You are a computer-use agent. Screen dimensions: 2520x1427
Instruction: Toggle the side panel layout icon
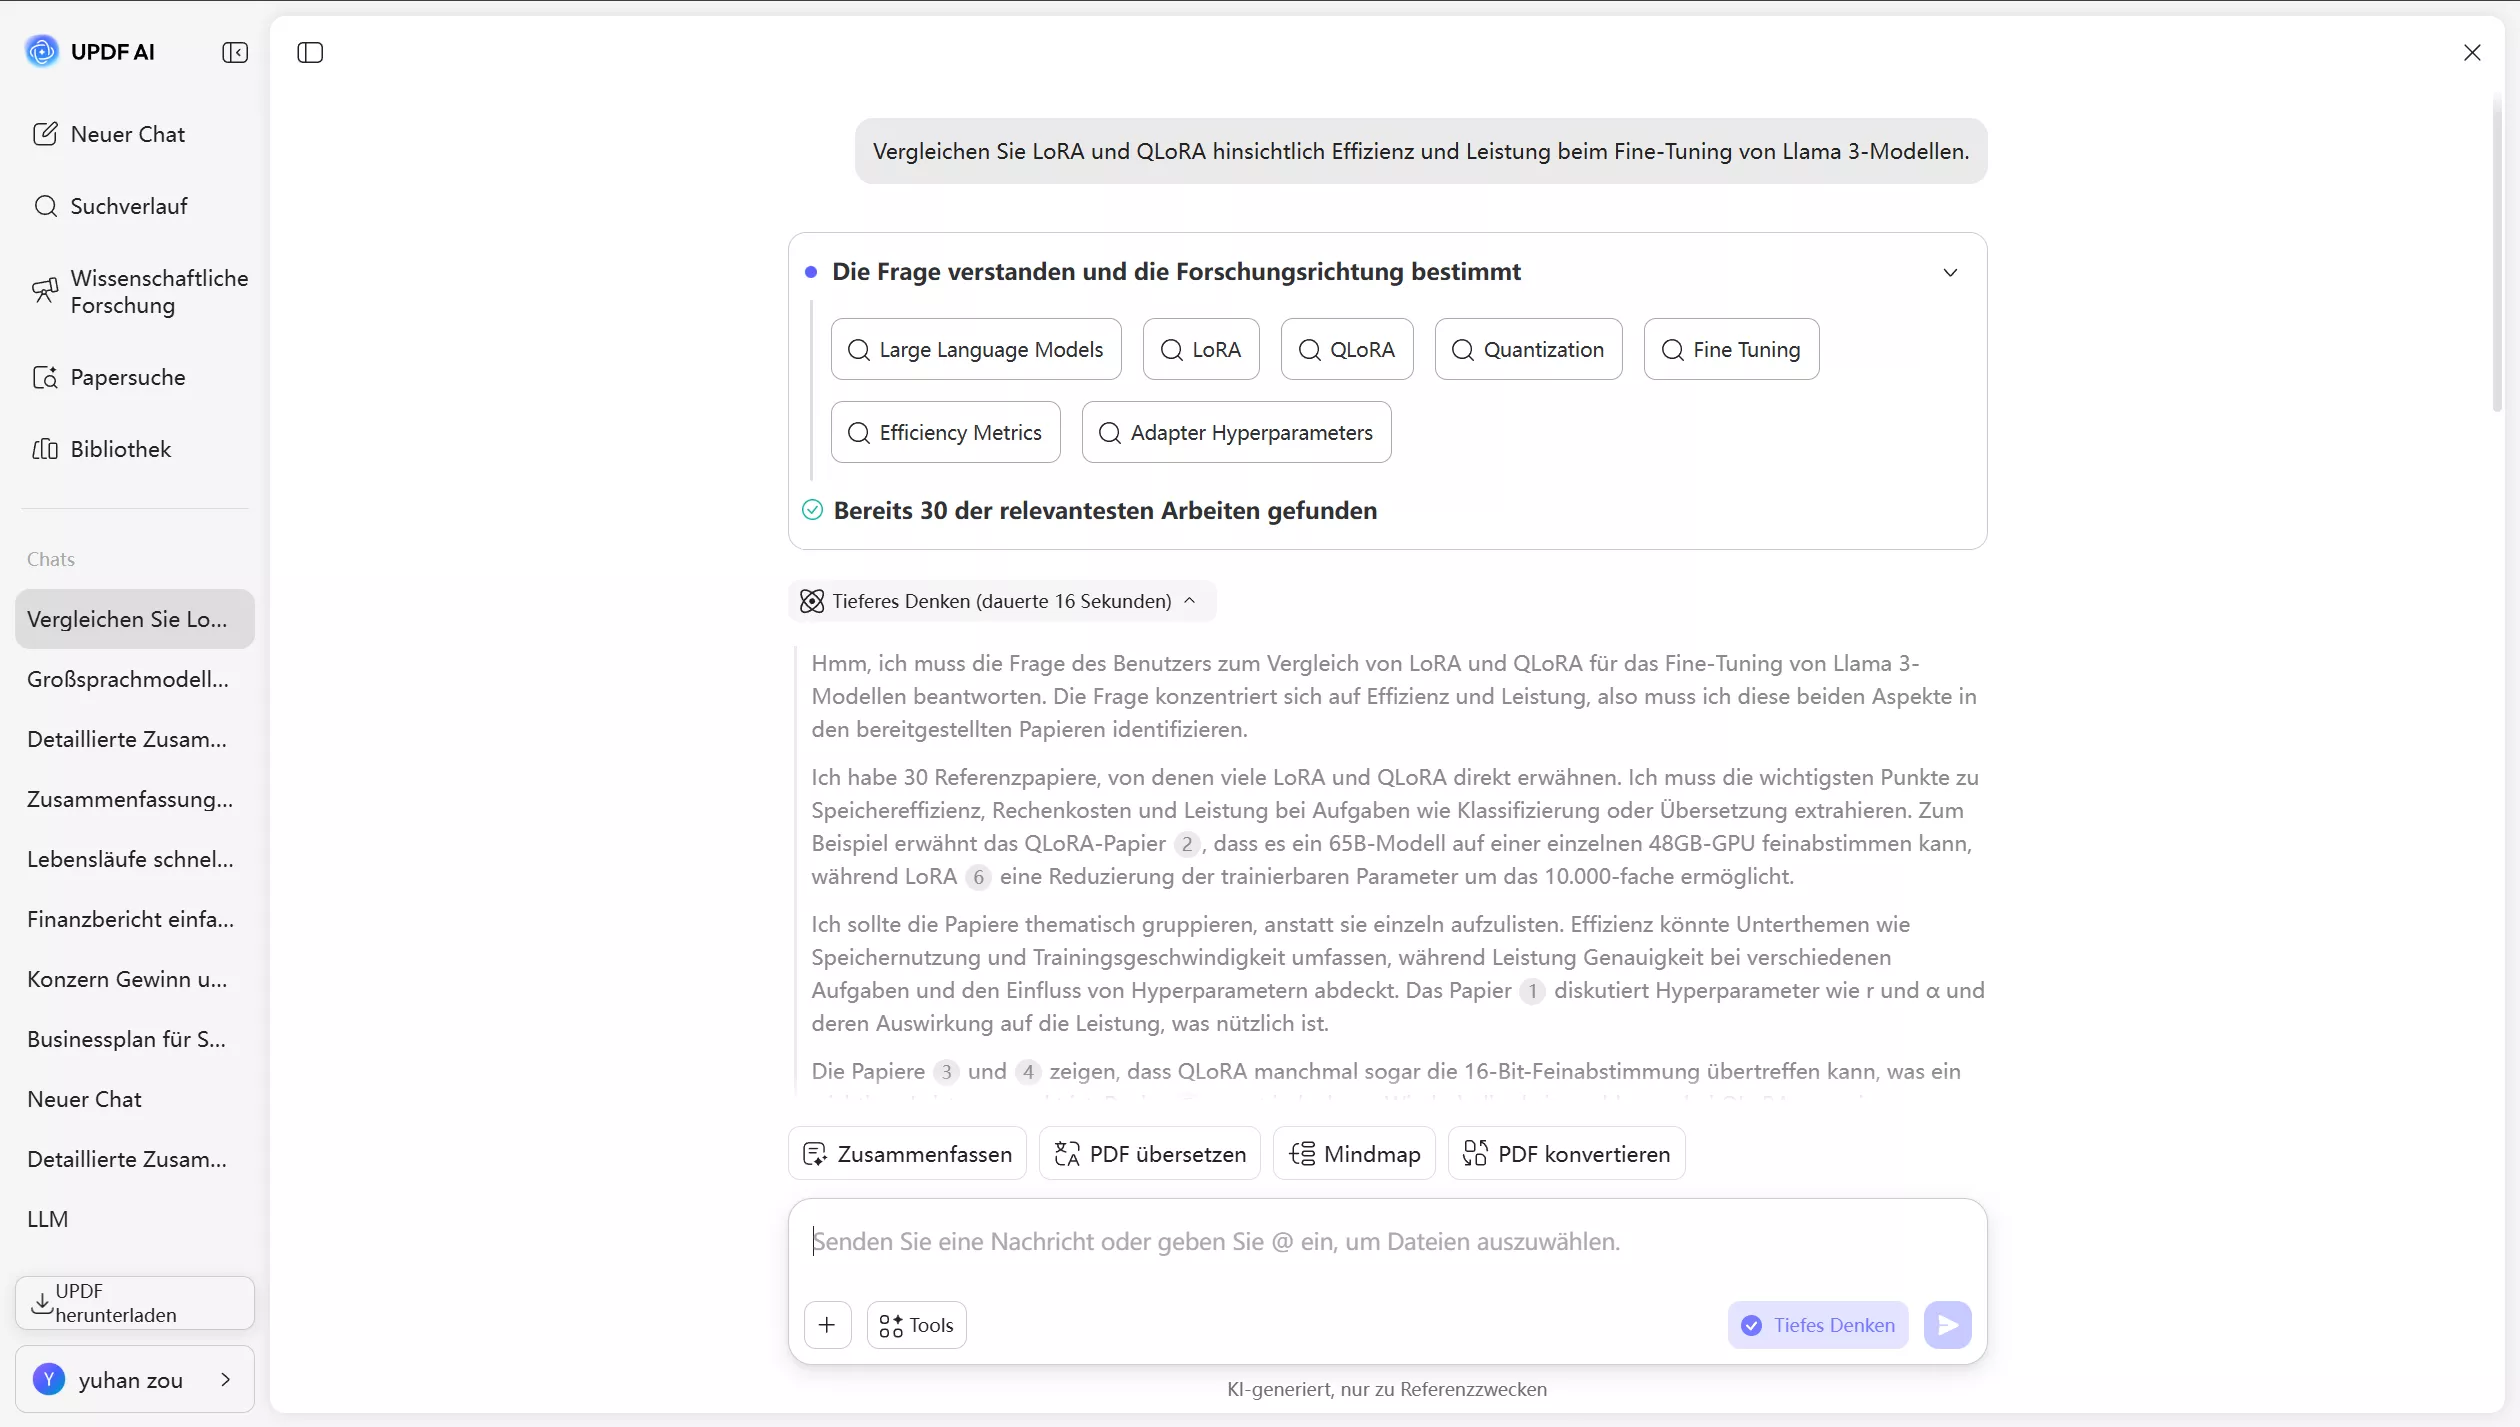[310, 52]
